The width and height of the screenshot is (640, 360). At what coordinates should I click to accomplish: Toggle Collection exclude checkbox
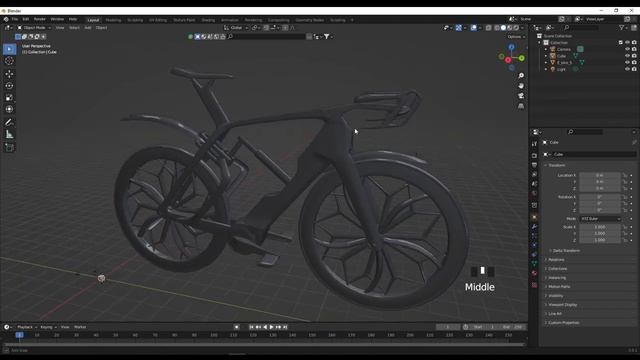[621, 42]
